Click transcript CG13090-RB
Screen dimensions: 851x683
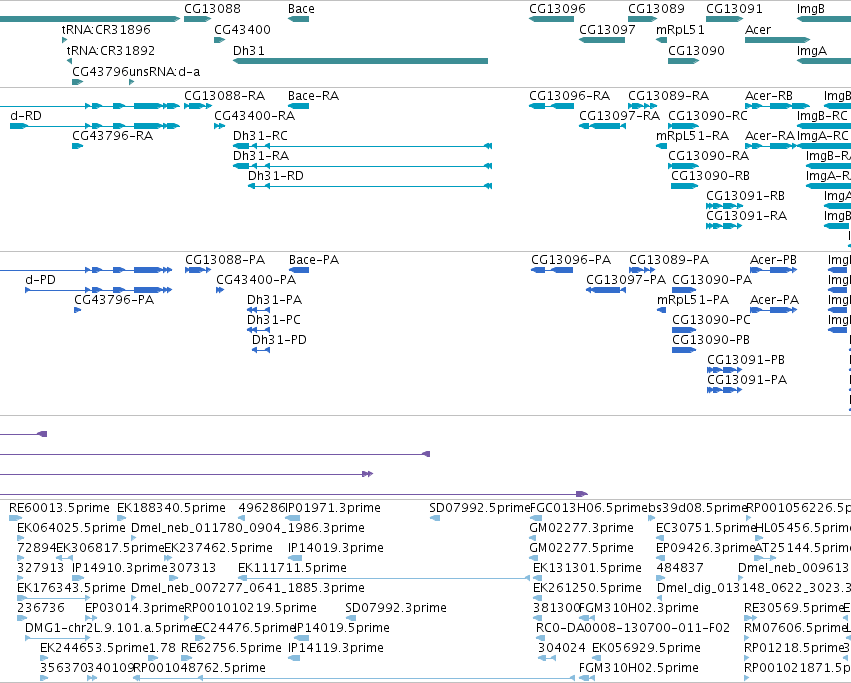tap(684, 186)
